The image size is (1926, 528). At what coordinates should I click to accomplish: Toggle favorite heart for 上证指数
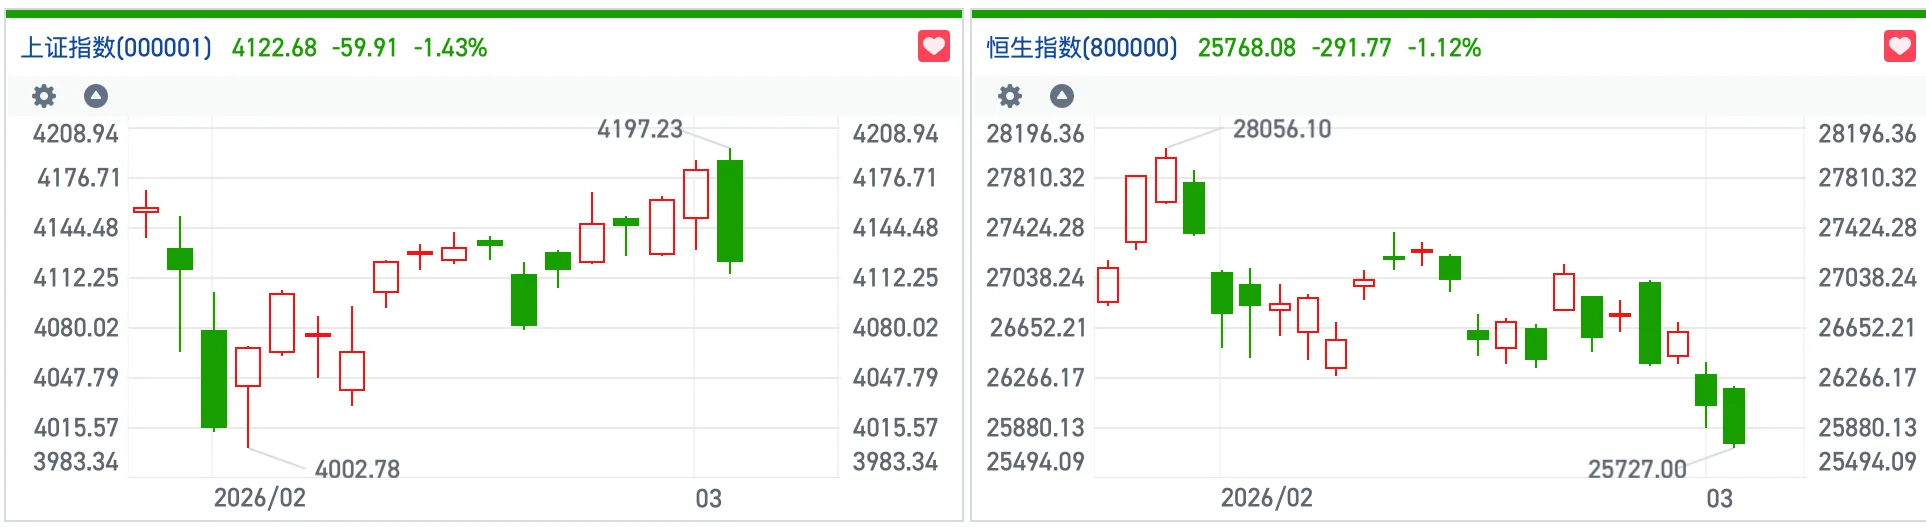point(933,47)
